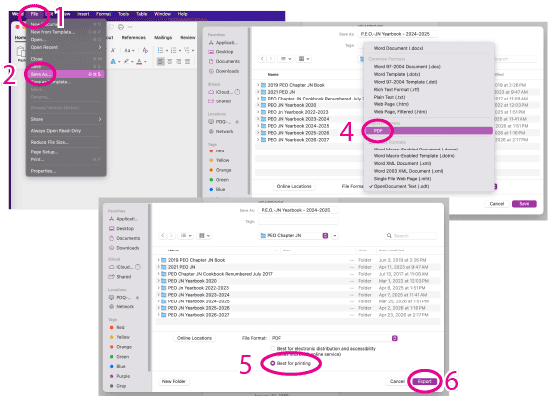
Task: Select Center alignment in the Word ribbon
Action: tap(170, 62)
